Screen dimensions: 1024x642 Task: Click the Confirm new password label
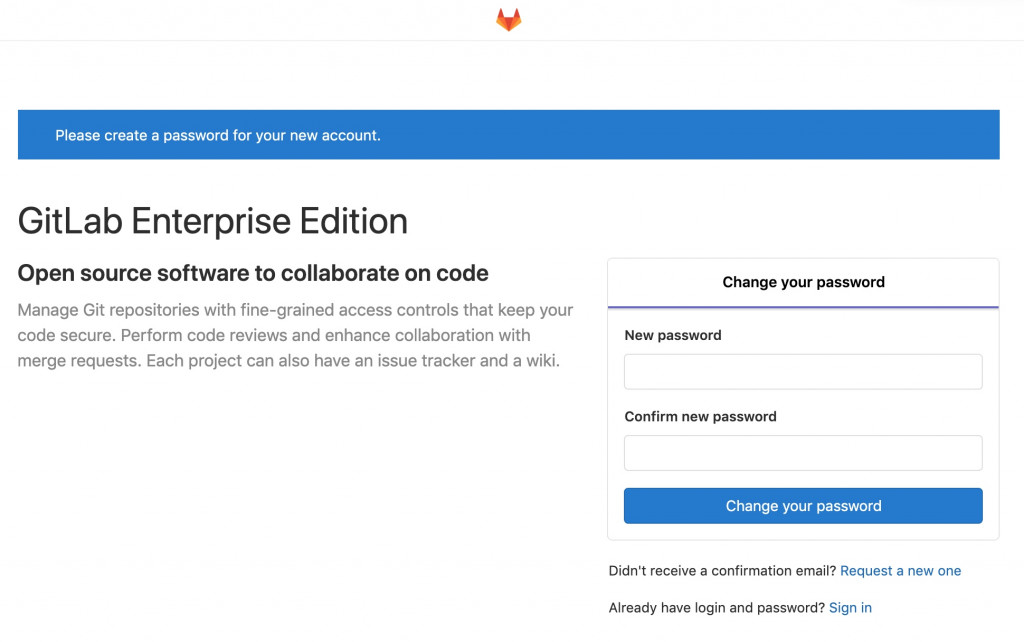[700, 417]
